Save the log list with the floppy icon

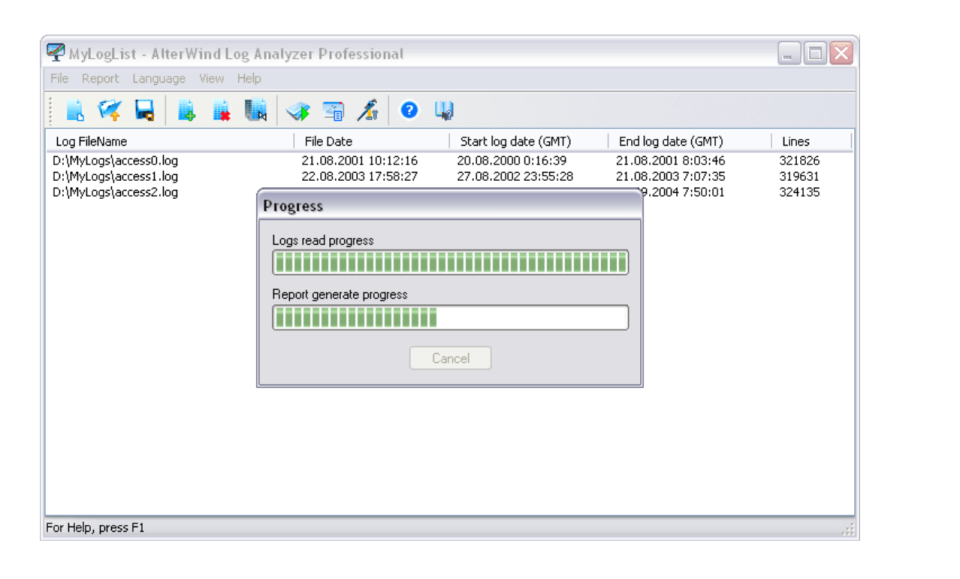[144, 111]
